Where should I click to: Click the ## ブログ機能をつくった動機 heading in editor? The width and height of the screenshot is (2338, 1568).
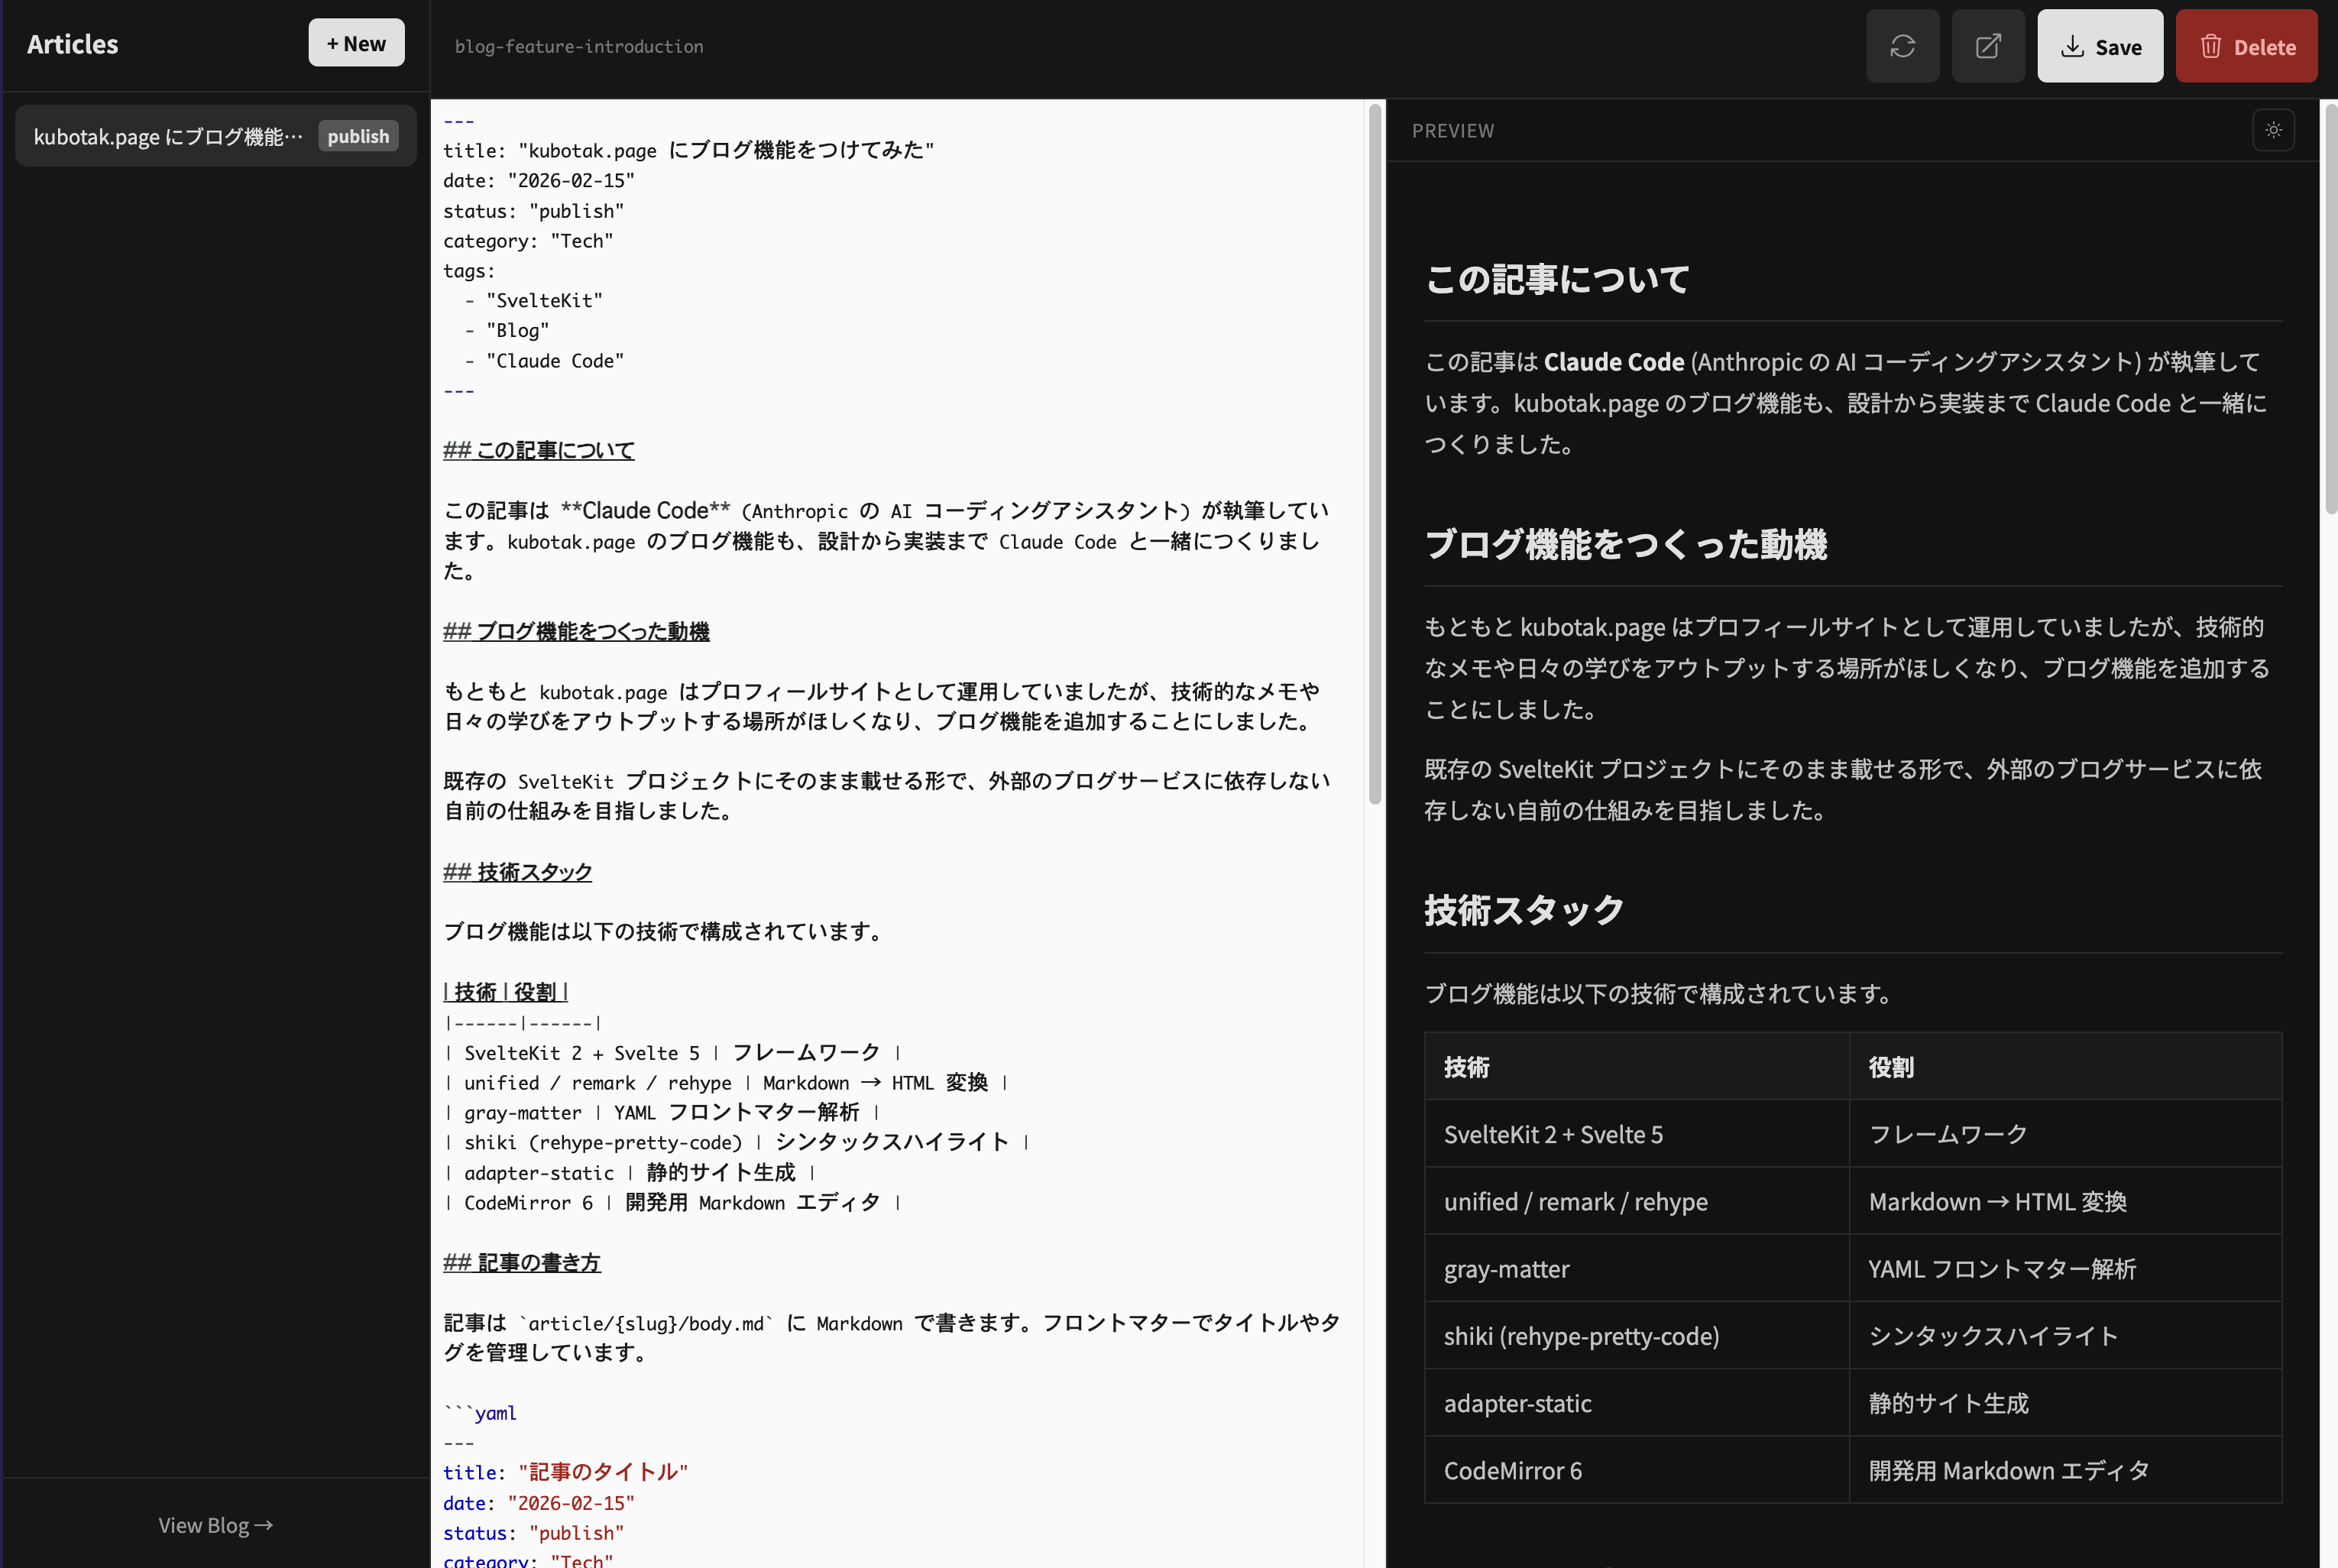(x=576, y=631)
